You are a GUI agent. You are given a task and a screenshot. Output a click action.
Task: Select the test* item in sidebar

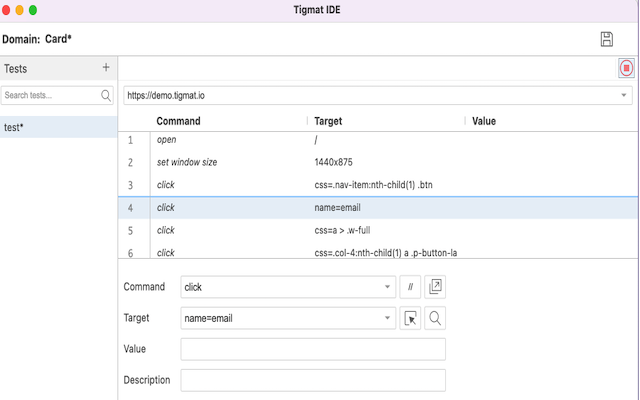click(58, 128)
